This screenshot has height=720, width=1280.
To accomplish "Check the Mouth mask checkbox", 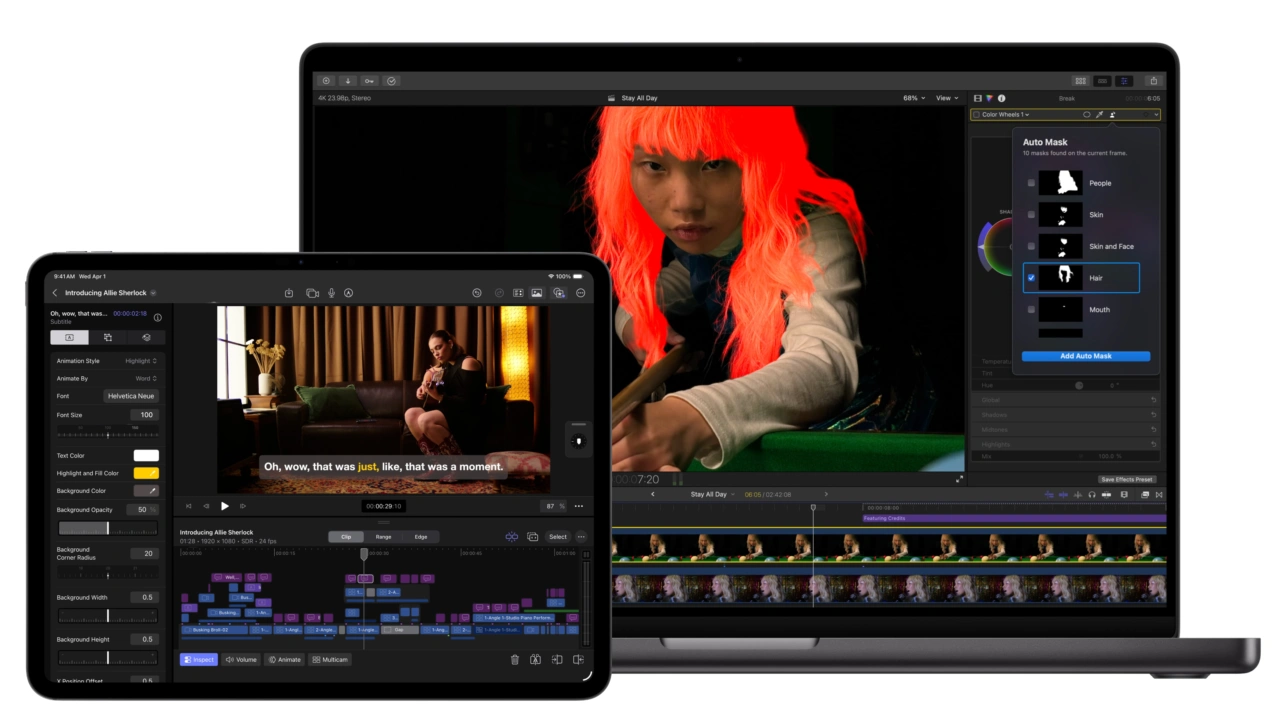I will [x=1031, y=310].
